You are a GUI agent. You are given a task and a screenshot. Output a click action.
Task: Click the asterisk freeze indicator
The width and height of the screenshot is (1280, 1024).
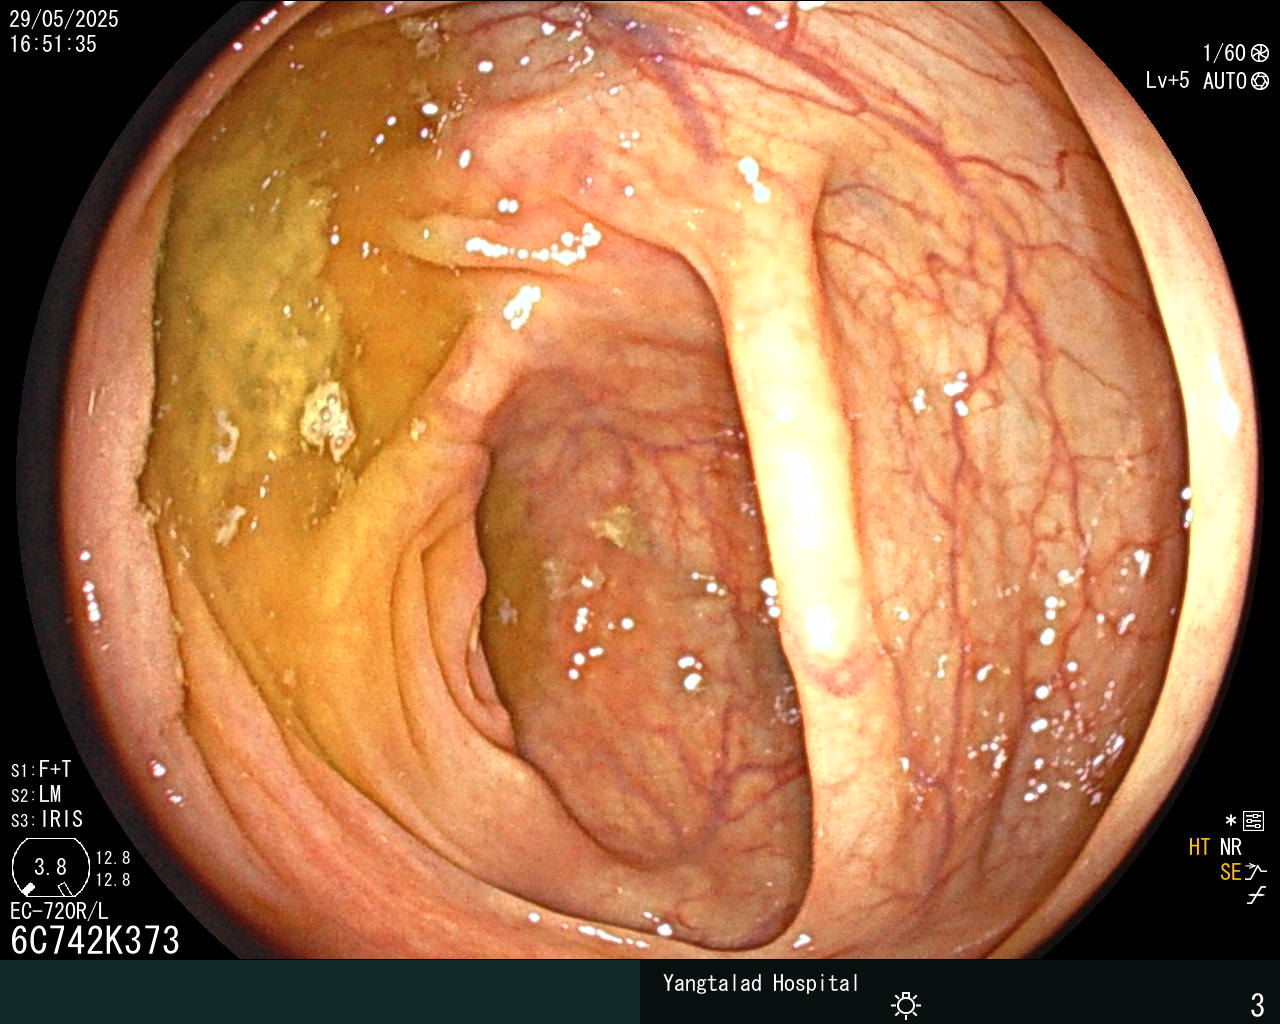[x=1231, y=821]
